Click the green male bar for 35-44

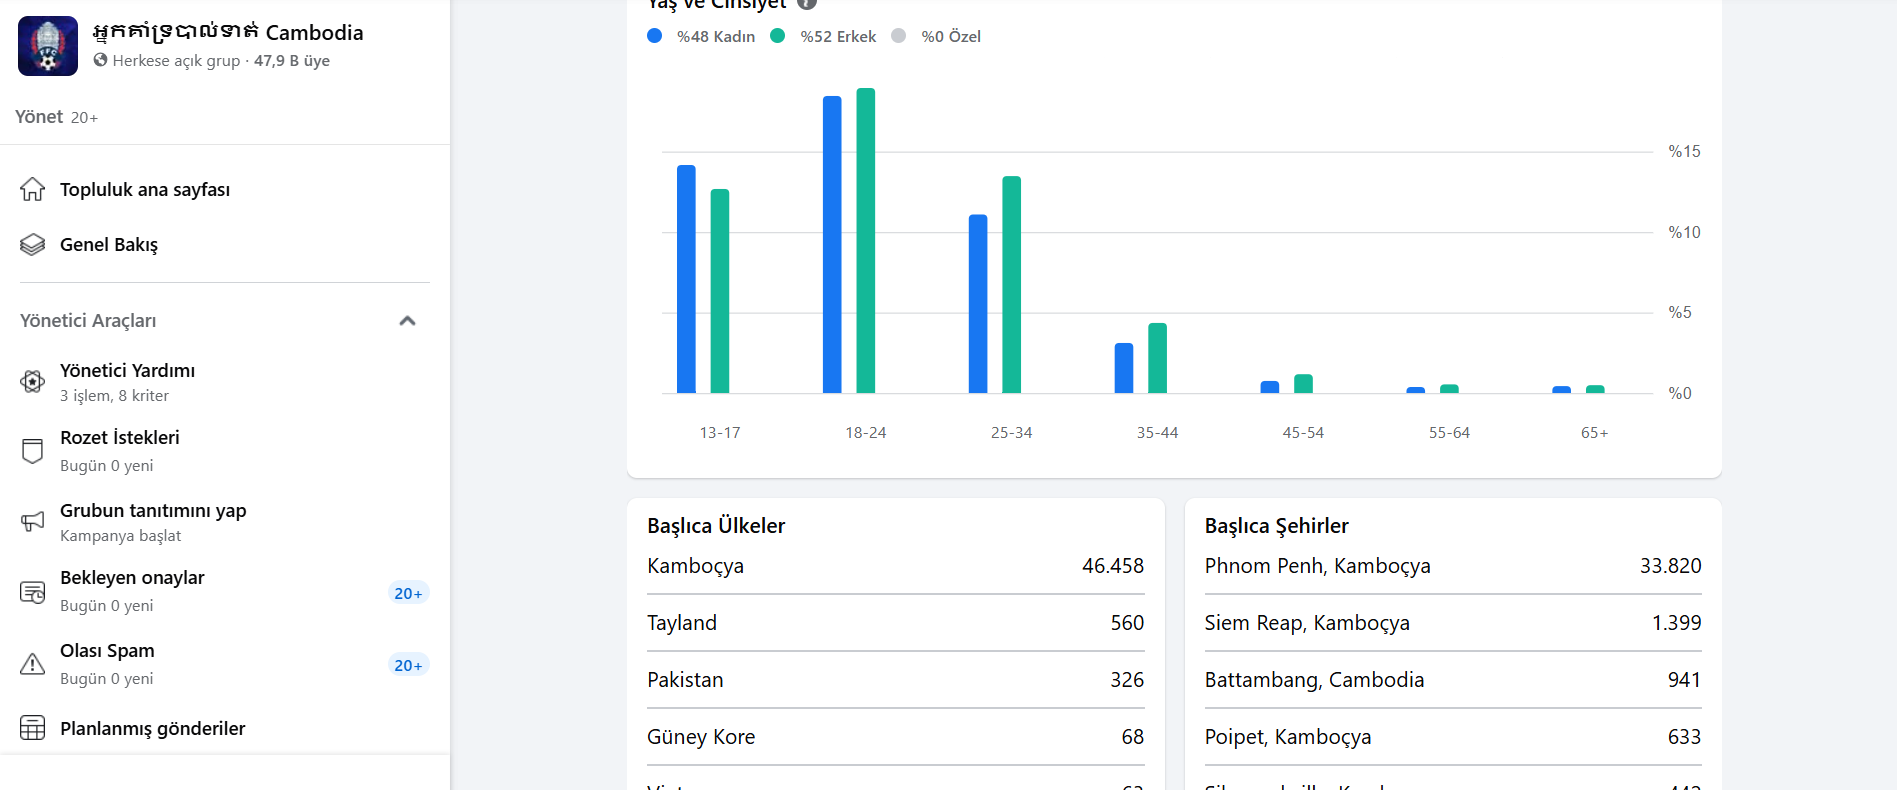tap(1158, 358)
